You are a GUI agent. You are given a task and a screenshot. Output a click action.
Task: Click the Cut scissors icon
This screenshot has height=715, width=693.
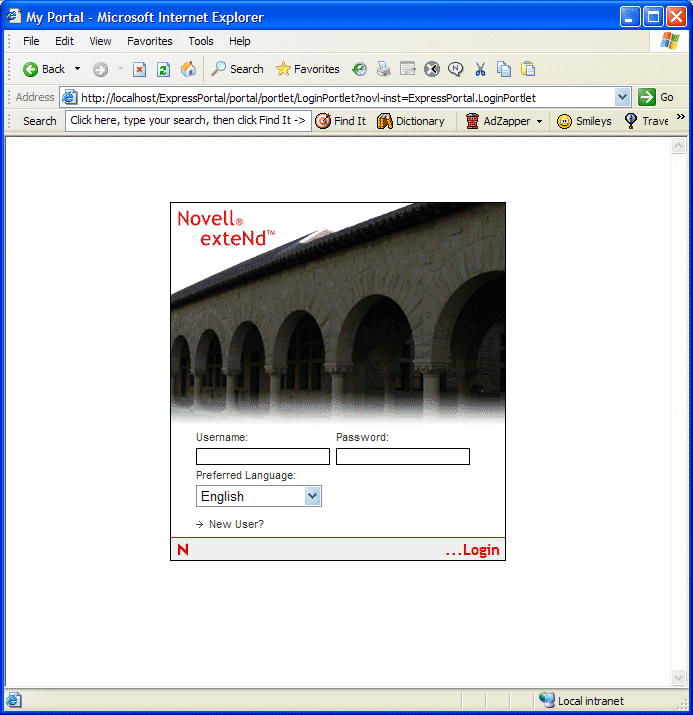point(480,69)
